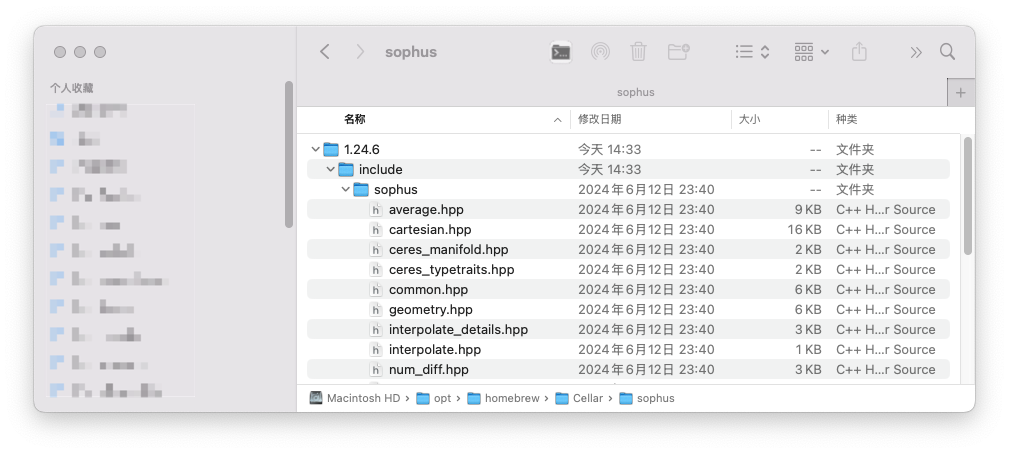Select the ceres_typetraits.hpp file icon
This screenshot has height=454, width=1009.
pos(376,269)
